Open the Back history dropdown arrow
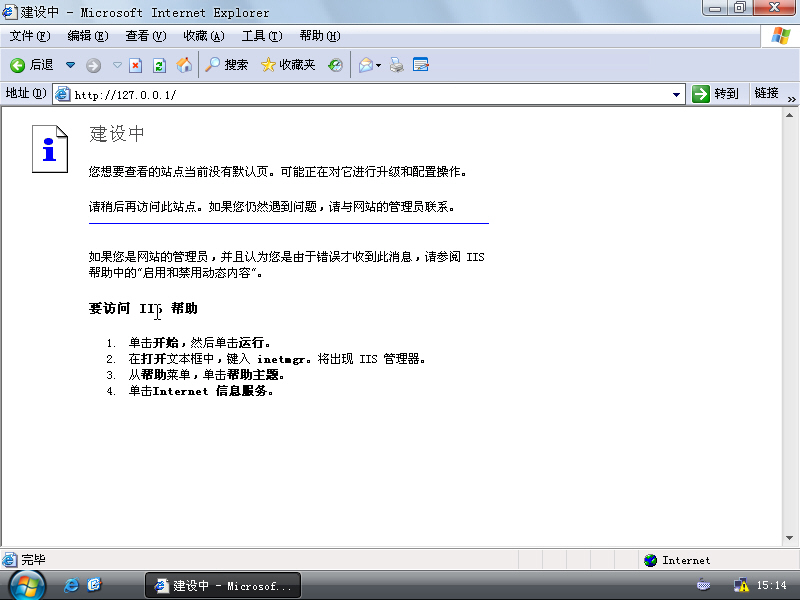The width and height of the screenshot is (800, 600). pyautogui.click(x=70, y=65)
